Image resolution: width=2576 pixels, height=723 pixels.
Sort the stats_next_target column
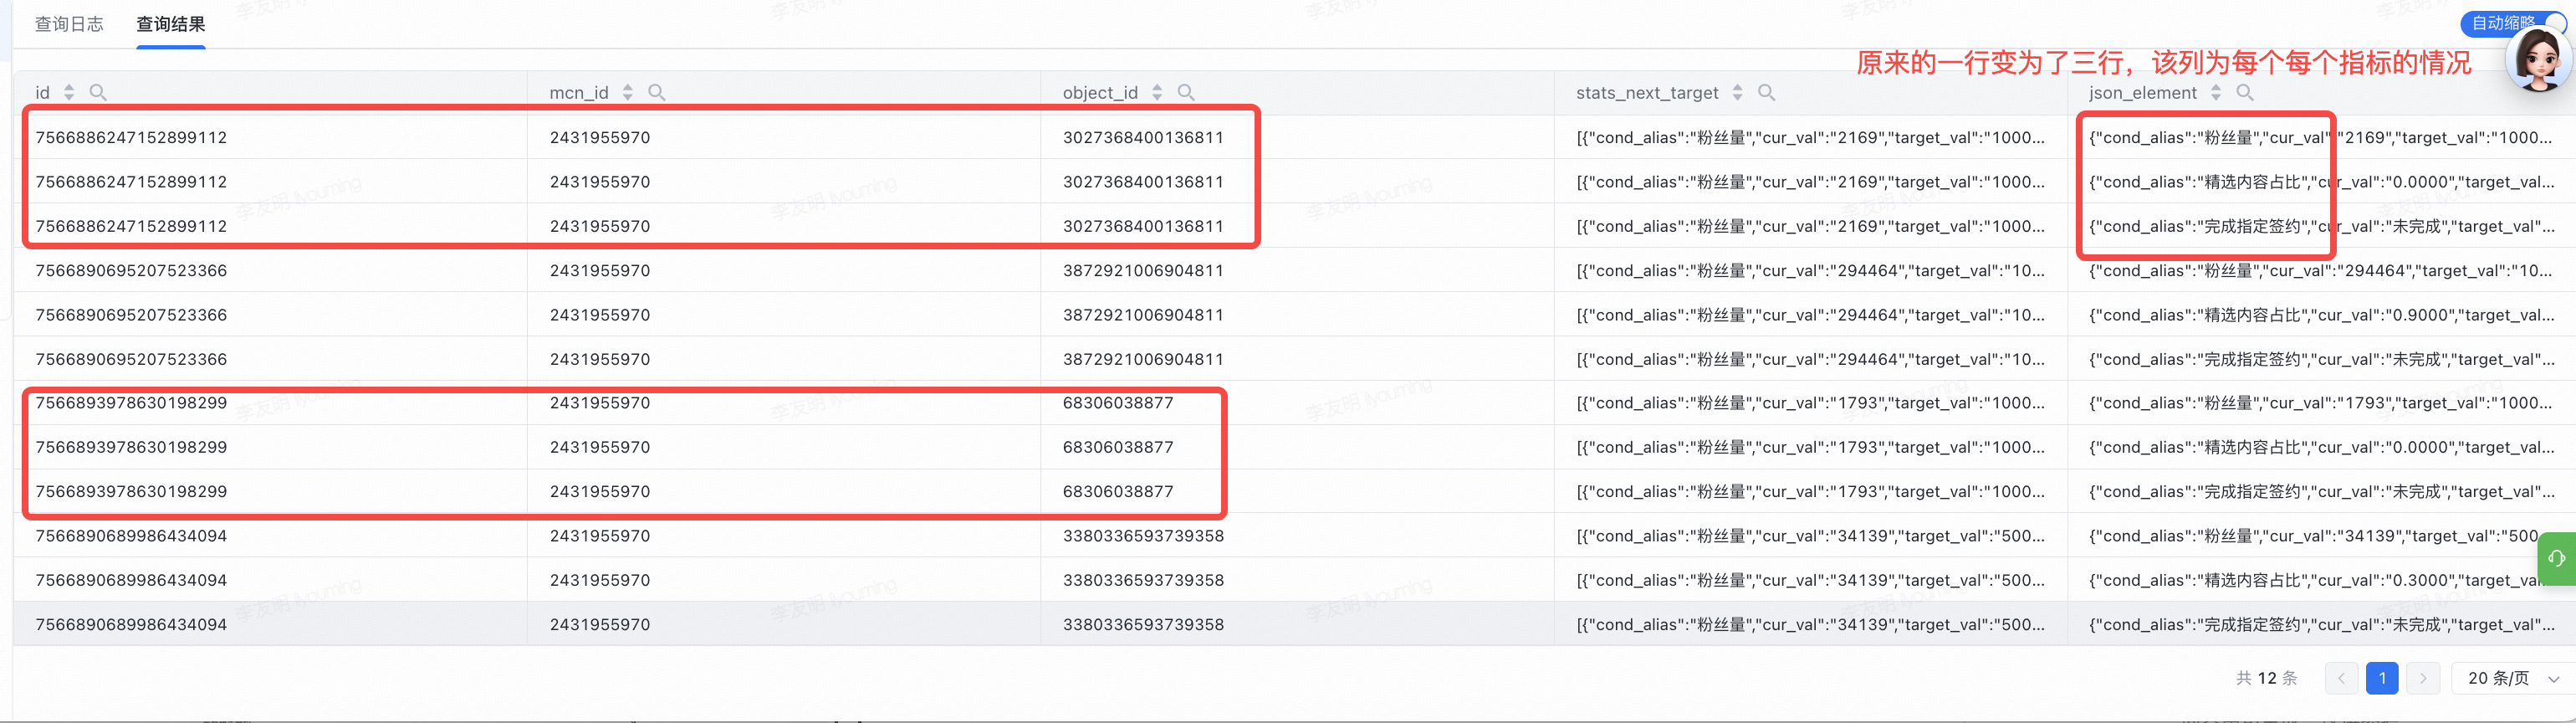[1738, 92]
